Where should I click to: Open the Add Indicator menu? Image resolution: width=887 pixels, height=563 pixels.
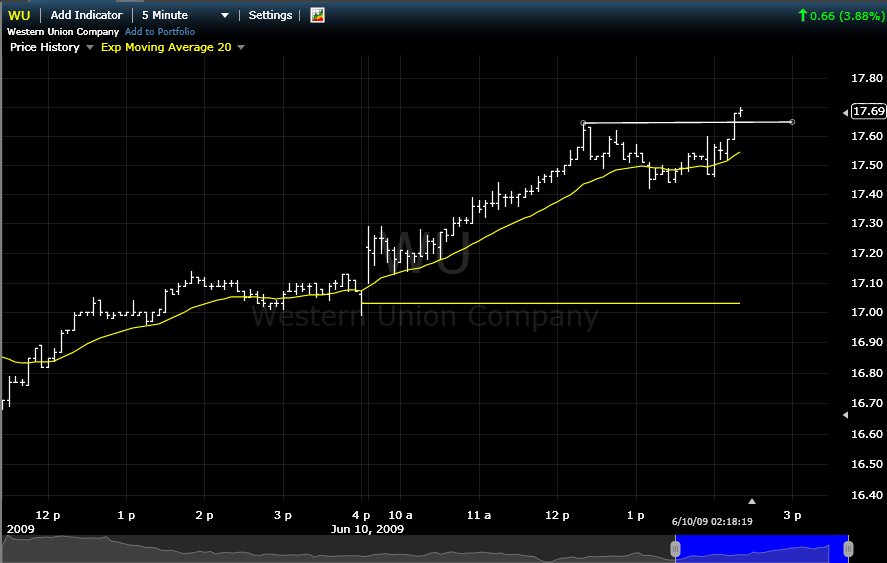(86, 15)
